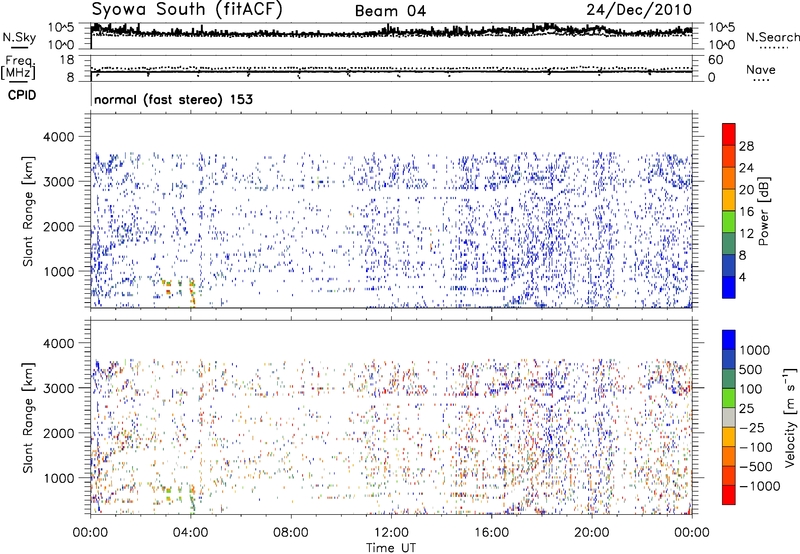Image resolution: width=800 pixels, height=554 pixels.
Task: Click the velocity scale value -1000
Action: (x=760, y=486)
